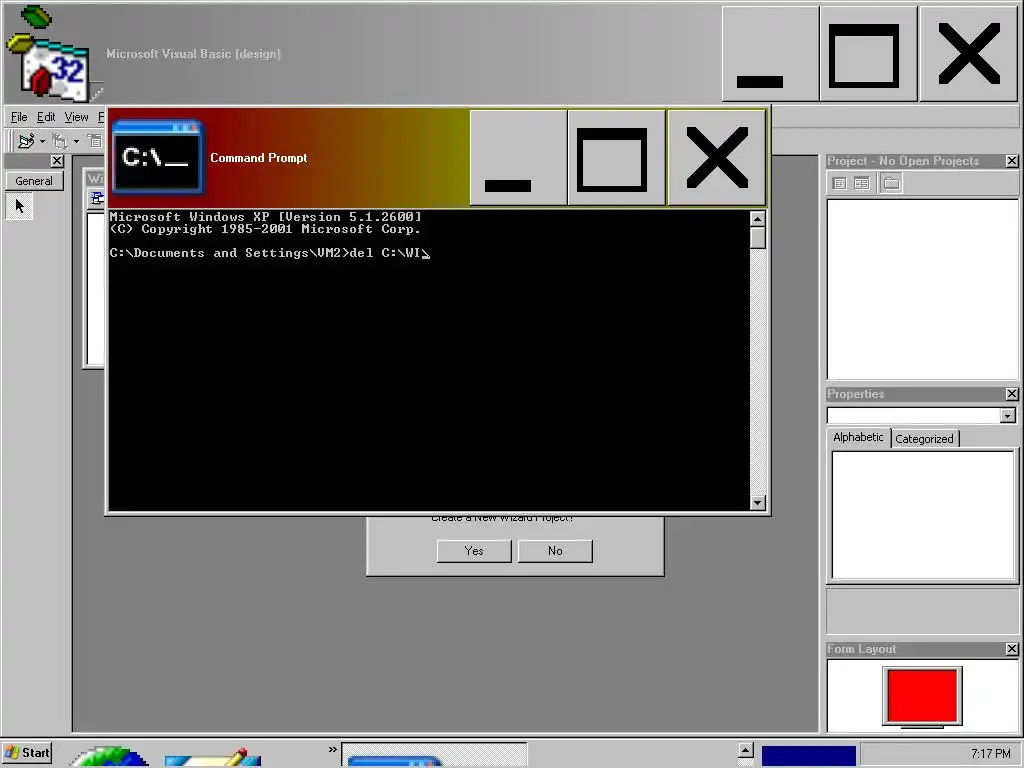Image resolution: width=1024 pixels, height=768 pixels.
Task: Maximize the Visual Basic window
Action: (x=869, y=54)
